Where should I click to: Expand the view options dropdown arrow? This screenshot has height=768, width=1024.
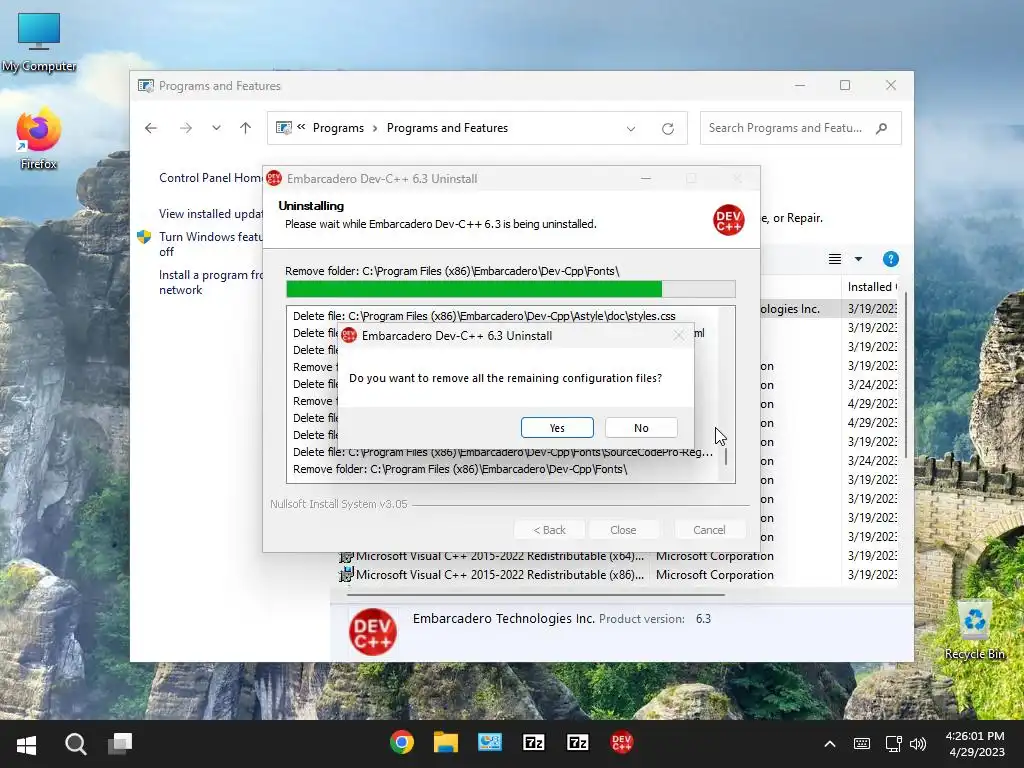pyautogui.click(x=858, y=259)
